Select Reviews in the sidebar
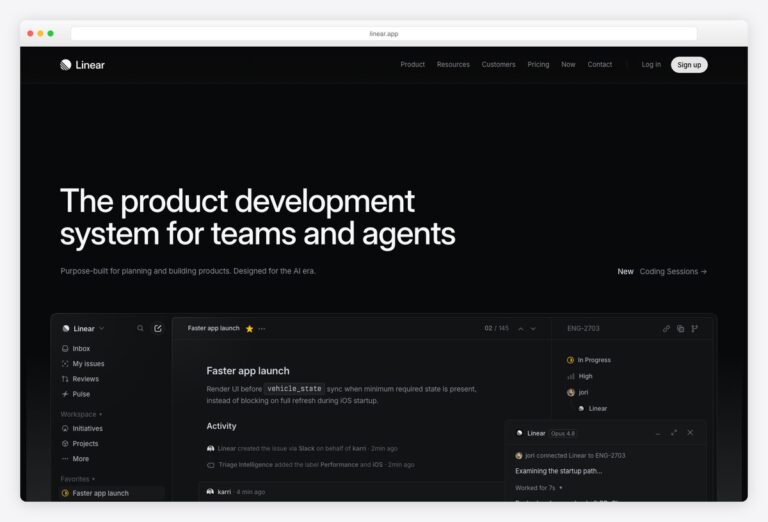The width and height of the screenshot is (768, 522). pos(86,379)
